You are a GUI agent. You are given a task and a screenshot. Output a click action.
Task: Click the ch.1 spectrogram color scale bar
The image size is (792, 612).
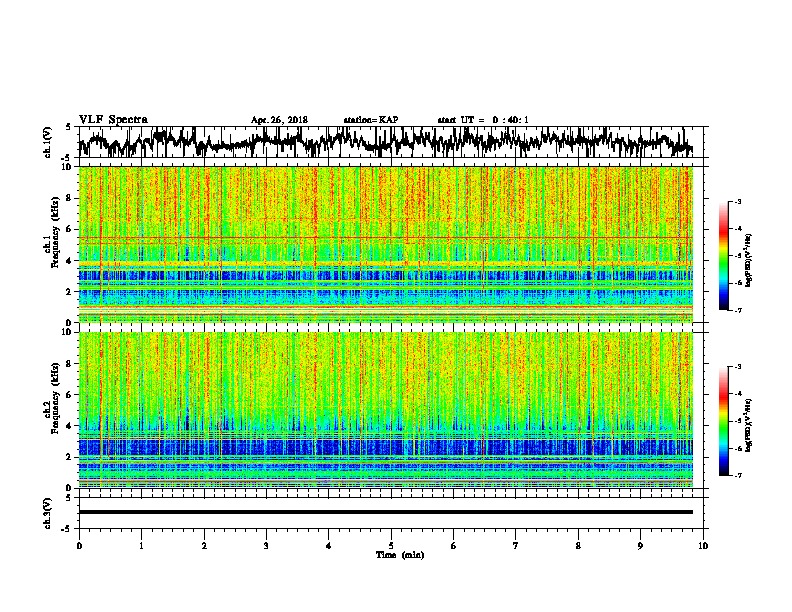(x=723, y=256)
